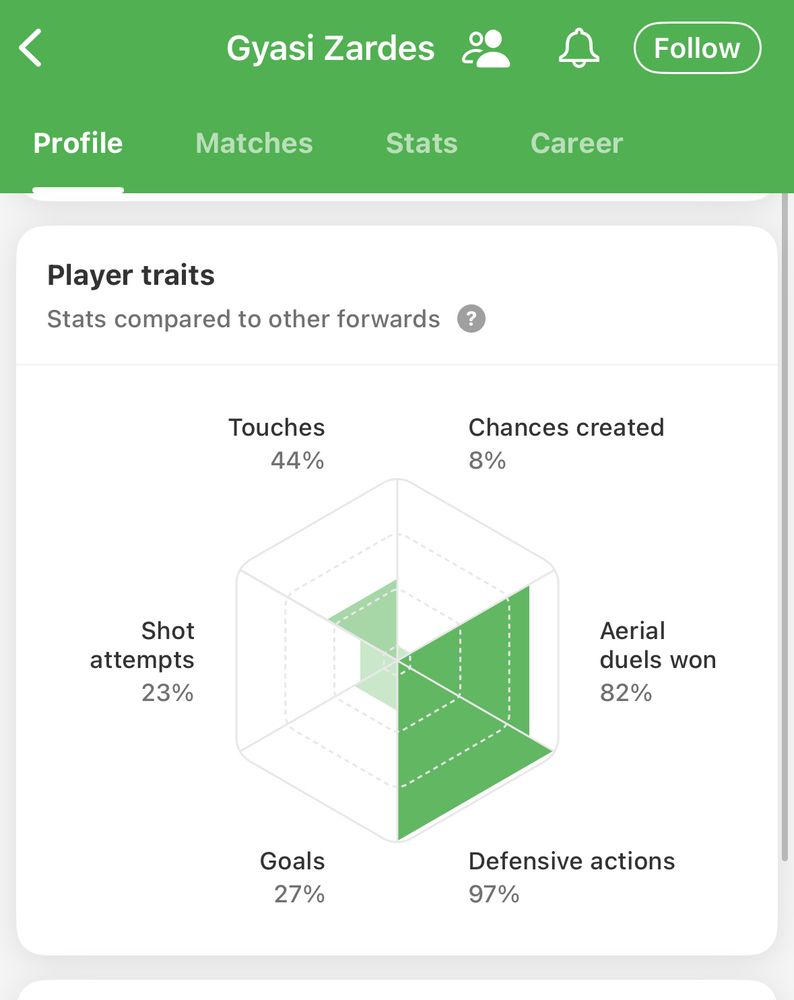Screen dimensions: 794x1000
Task: Open the Matches tab
Action: point(254,143)
